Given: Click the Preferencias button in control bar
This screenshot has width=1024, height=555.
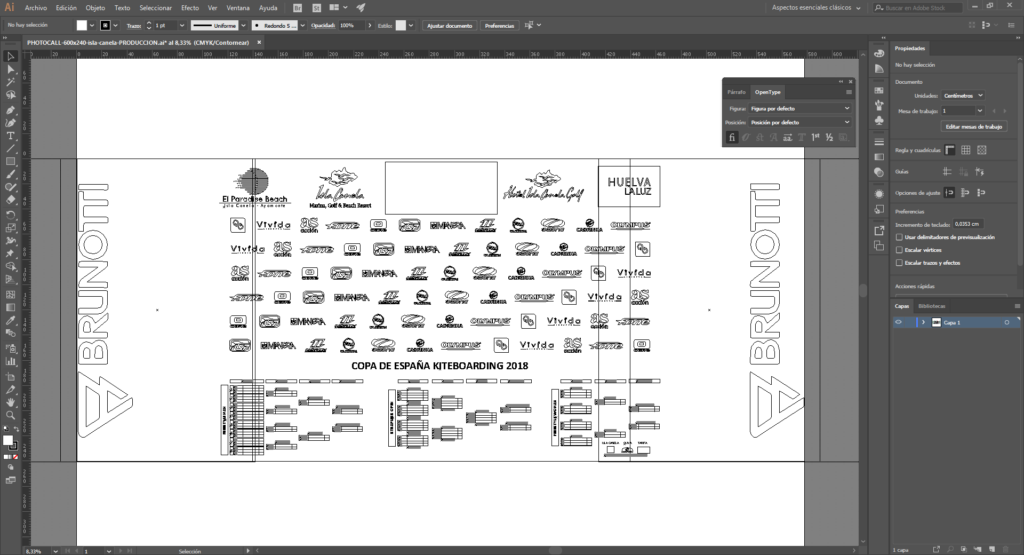Looking at the screenshot, I should click(x=500, y=25).
